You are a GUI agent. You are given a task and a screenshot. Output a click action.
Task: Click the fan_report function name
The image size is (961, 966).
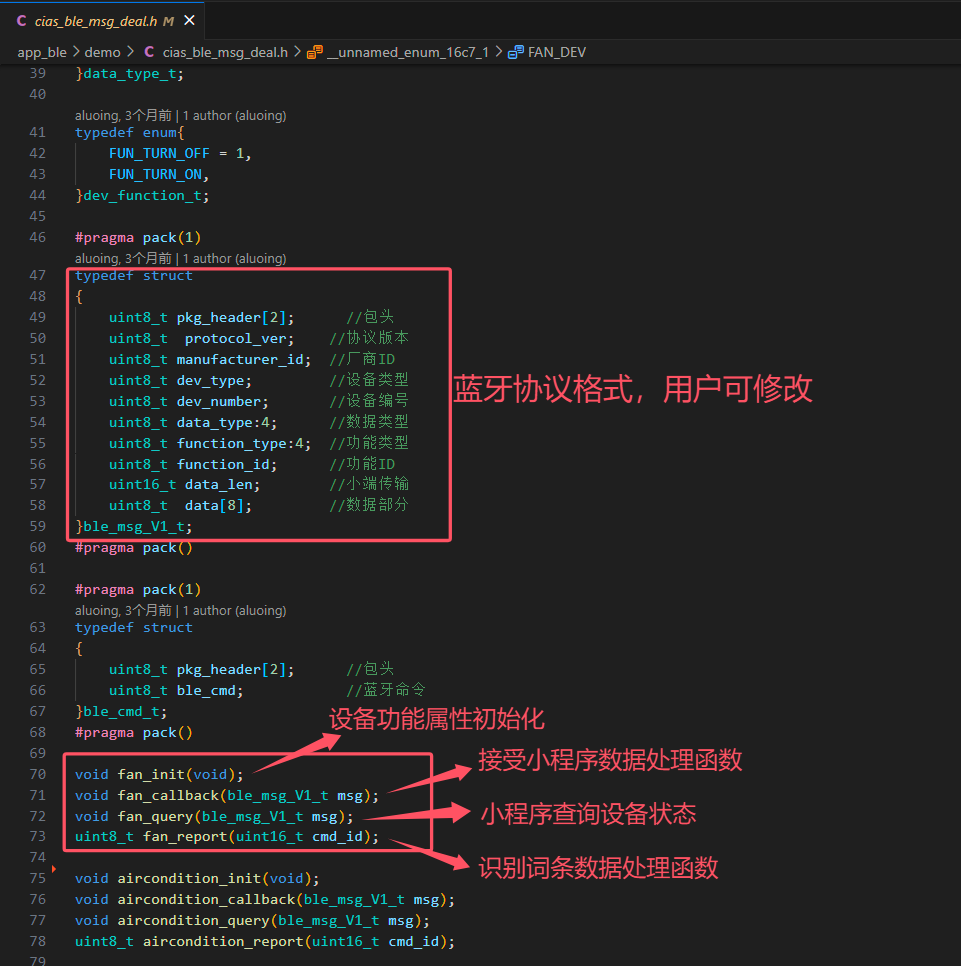coord(185,836)
